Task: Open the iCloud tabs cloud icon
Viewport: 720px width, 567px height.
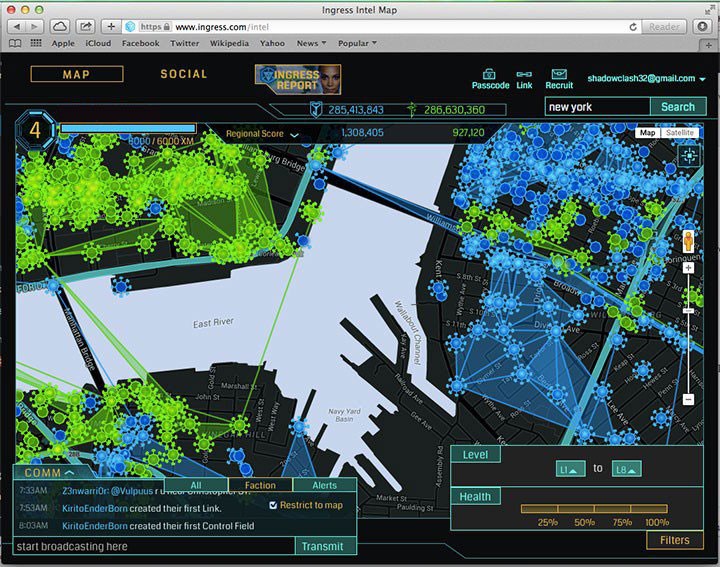Action: [60, 27]
